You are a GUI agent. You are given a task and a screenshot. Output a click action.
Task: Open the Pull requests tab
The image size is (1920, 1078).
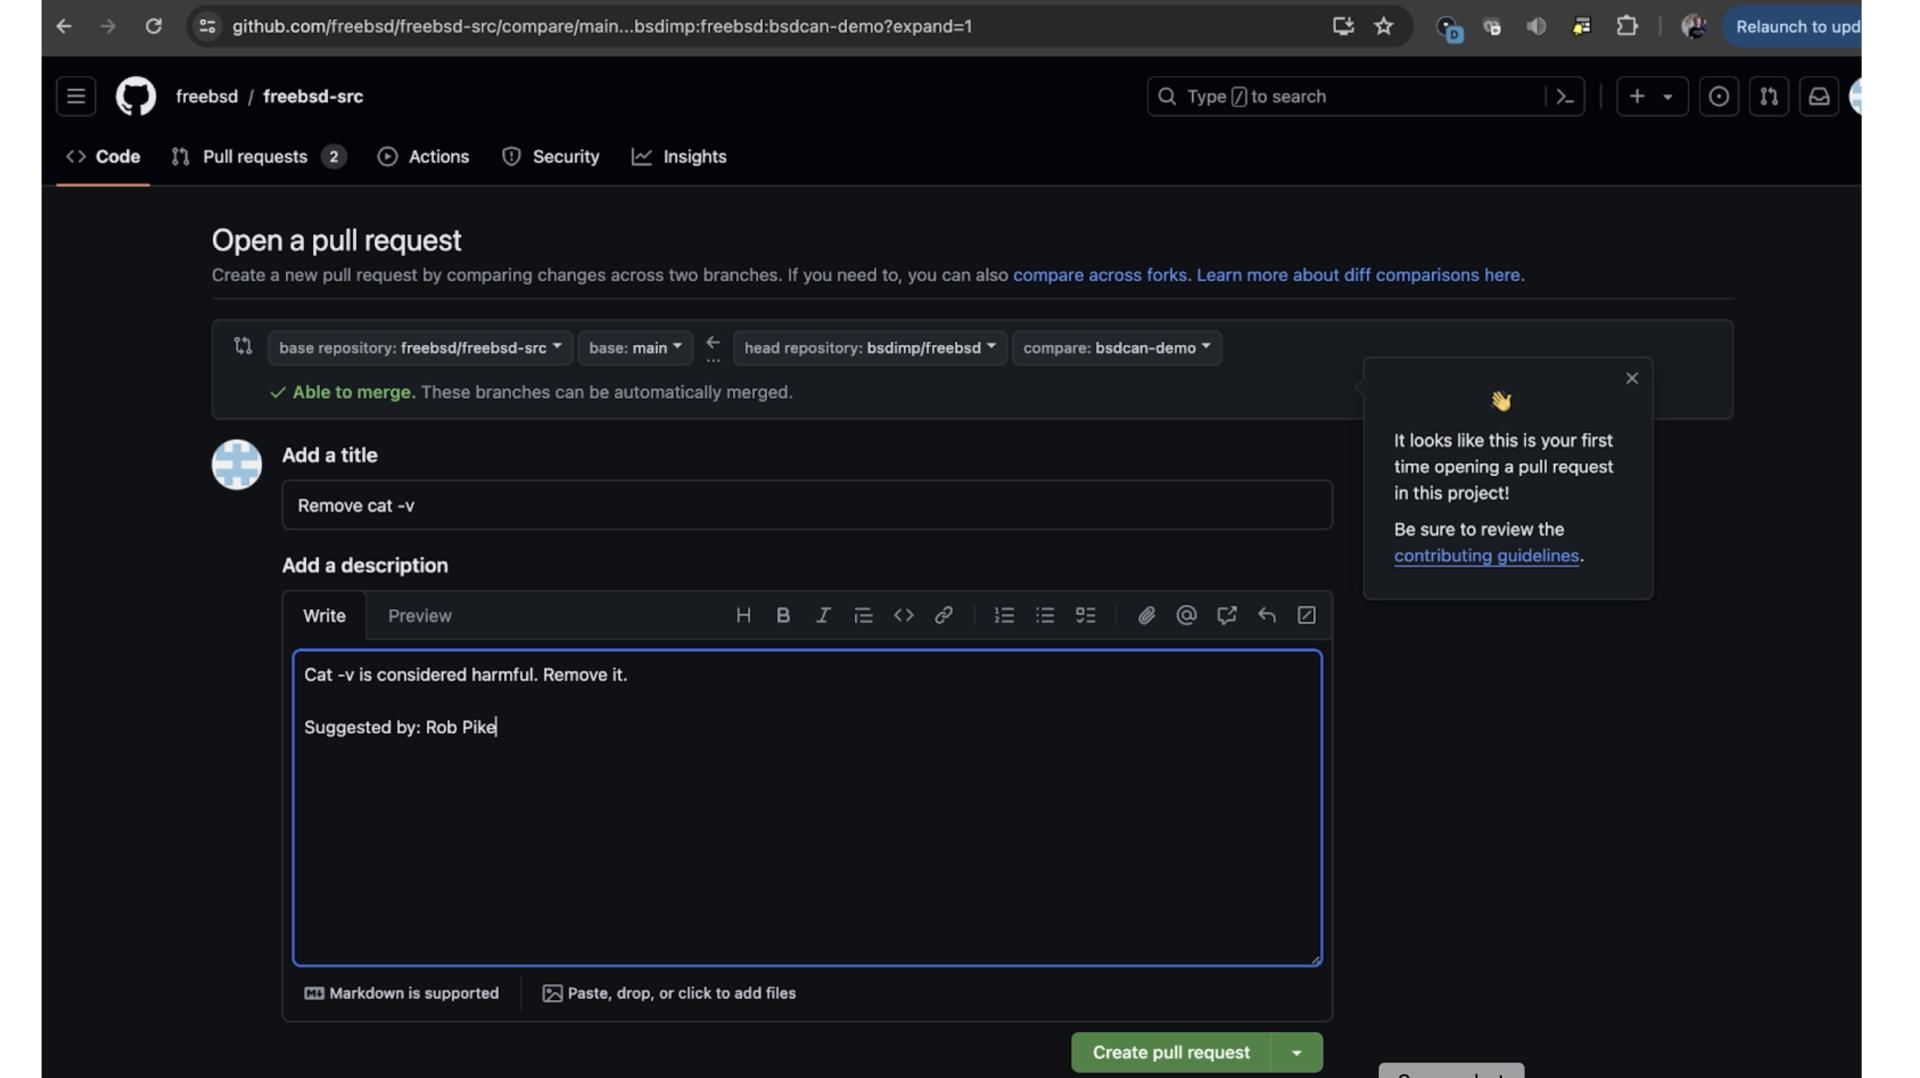tap(255, 157)
